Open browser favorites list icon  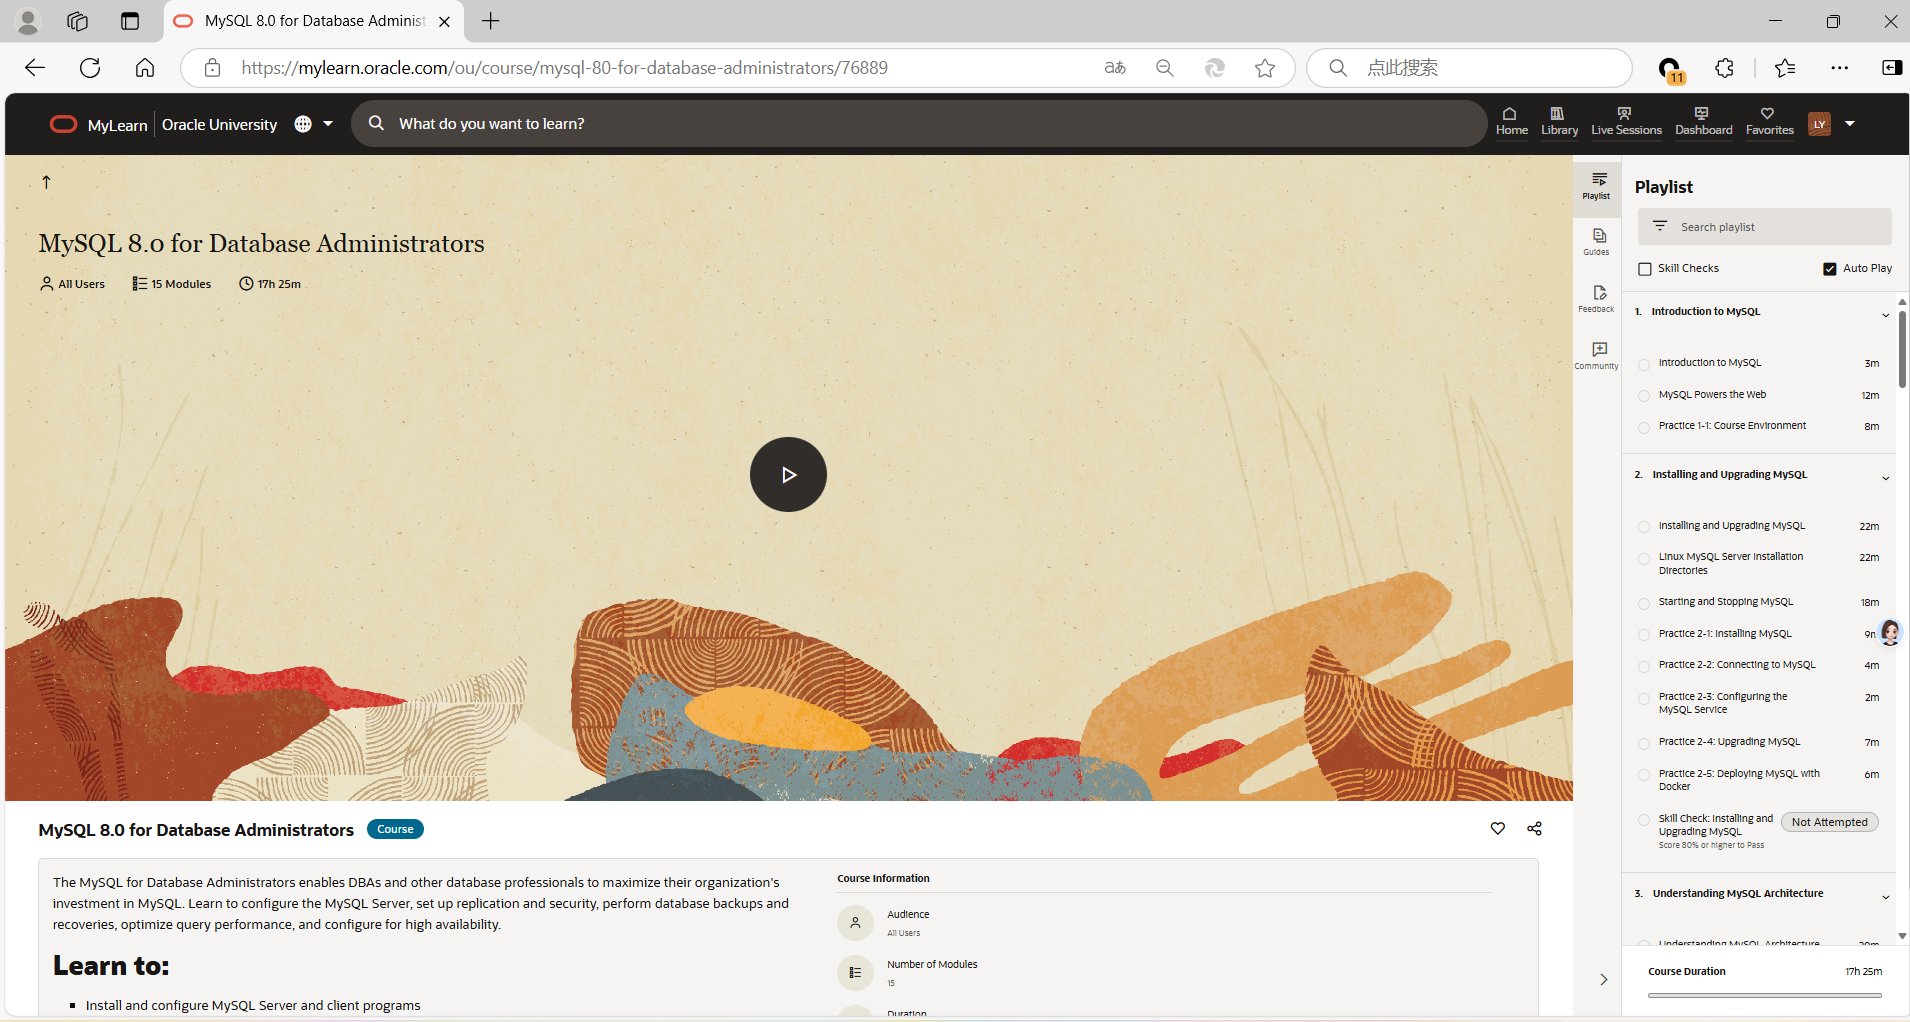click(1785, 68)
